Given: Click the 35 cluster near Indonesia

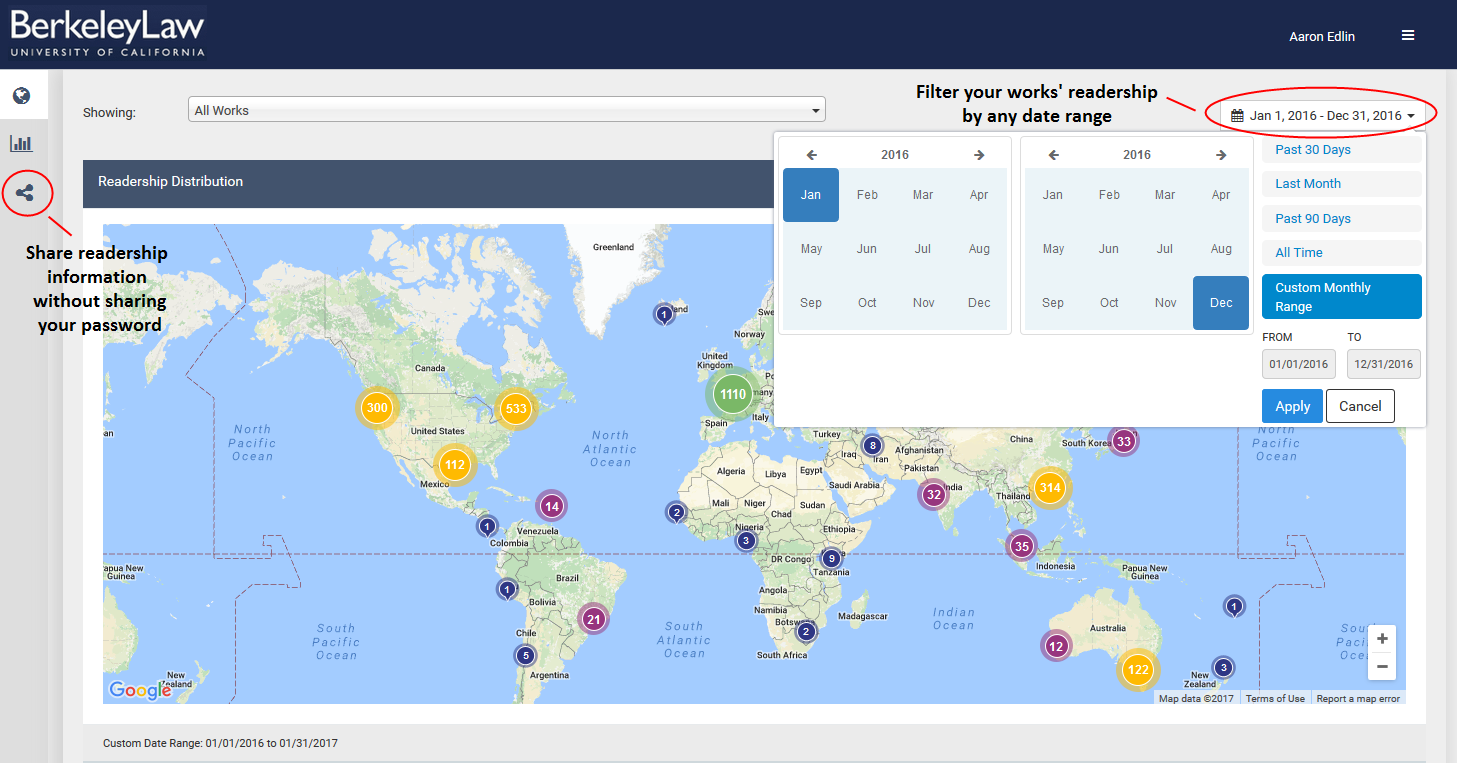Looking at the screenshot, I should point(1021,546).
